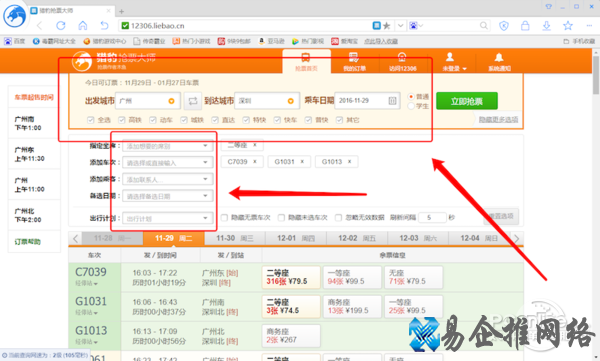Image resolution: width=600 pixels, height=361 pixels.
Task: Click 隐藏更多选项 link
Action: pos(498,120)
